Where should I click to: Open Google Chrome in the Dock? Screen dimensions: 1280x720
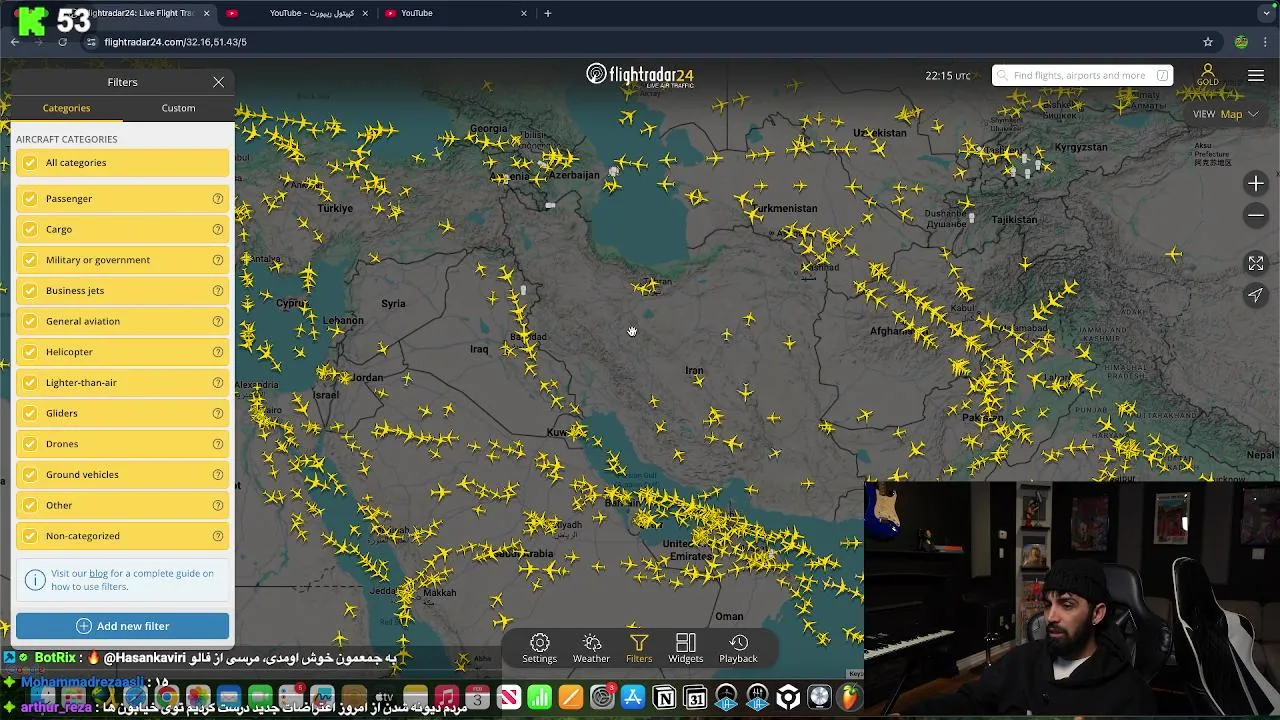(x=167, y=698)
